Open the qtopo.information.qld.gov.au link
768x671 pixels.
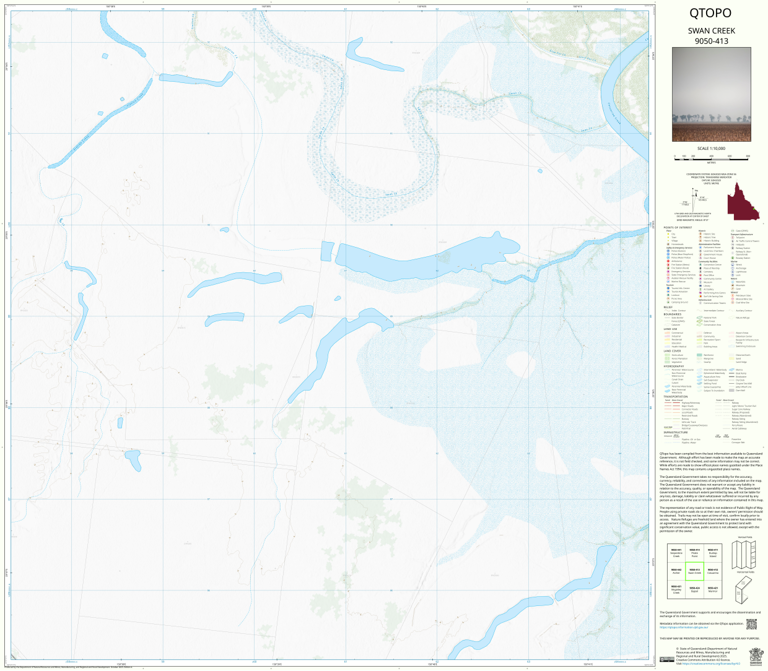(684, 627)
